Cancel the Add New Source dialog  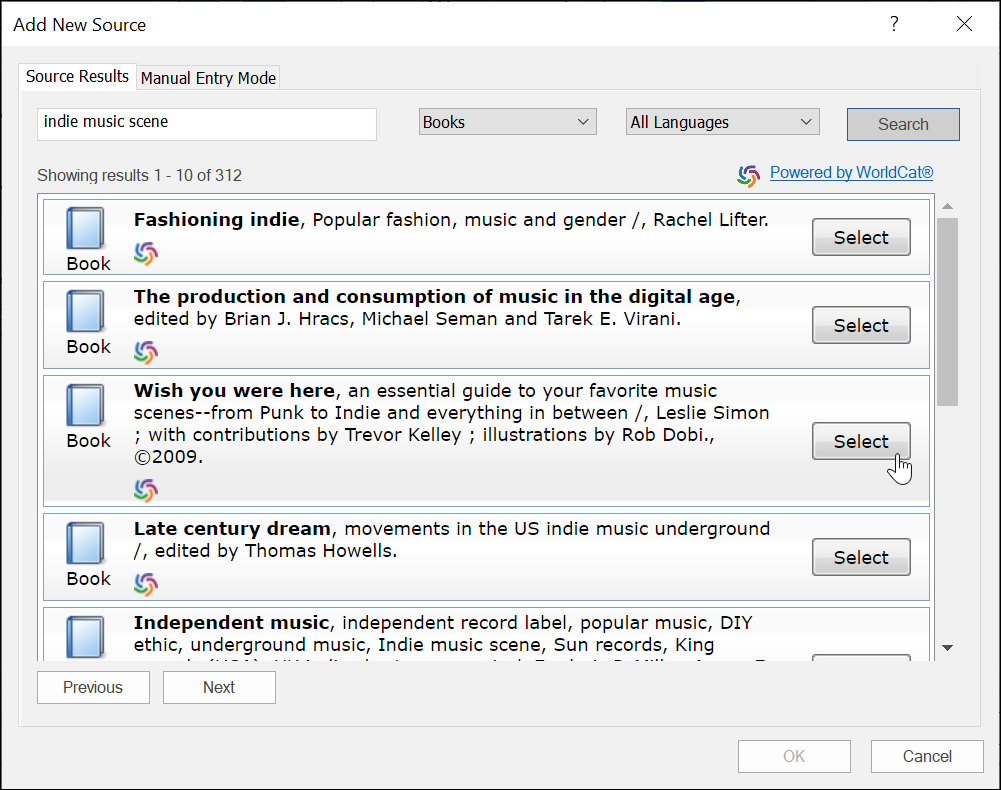tap(926, 756)
